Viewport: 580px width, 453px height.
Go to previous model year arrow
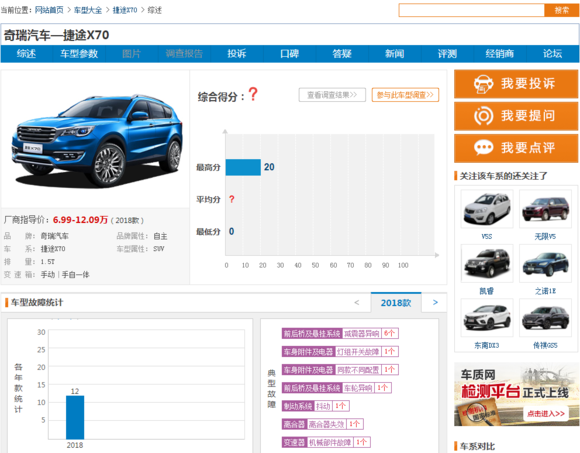357,302
